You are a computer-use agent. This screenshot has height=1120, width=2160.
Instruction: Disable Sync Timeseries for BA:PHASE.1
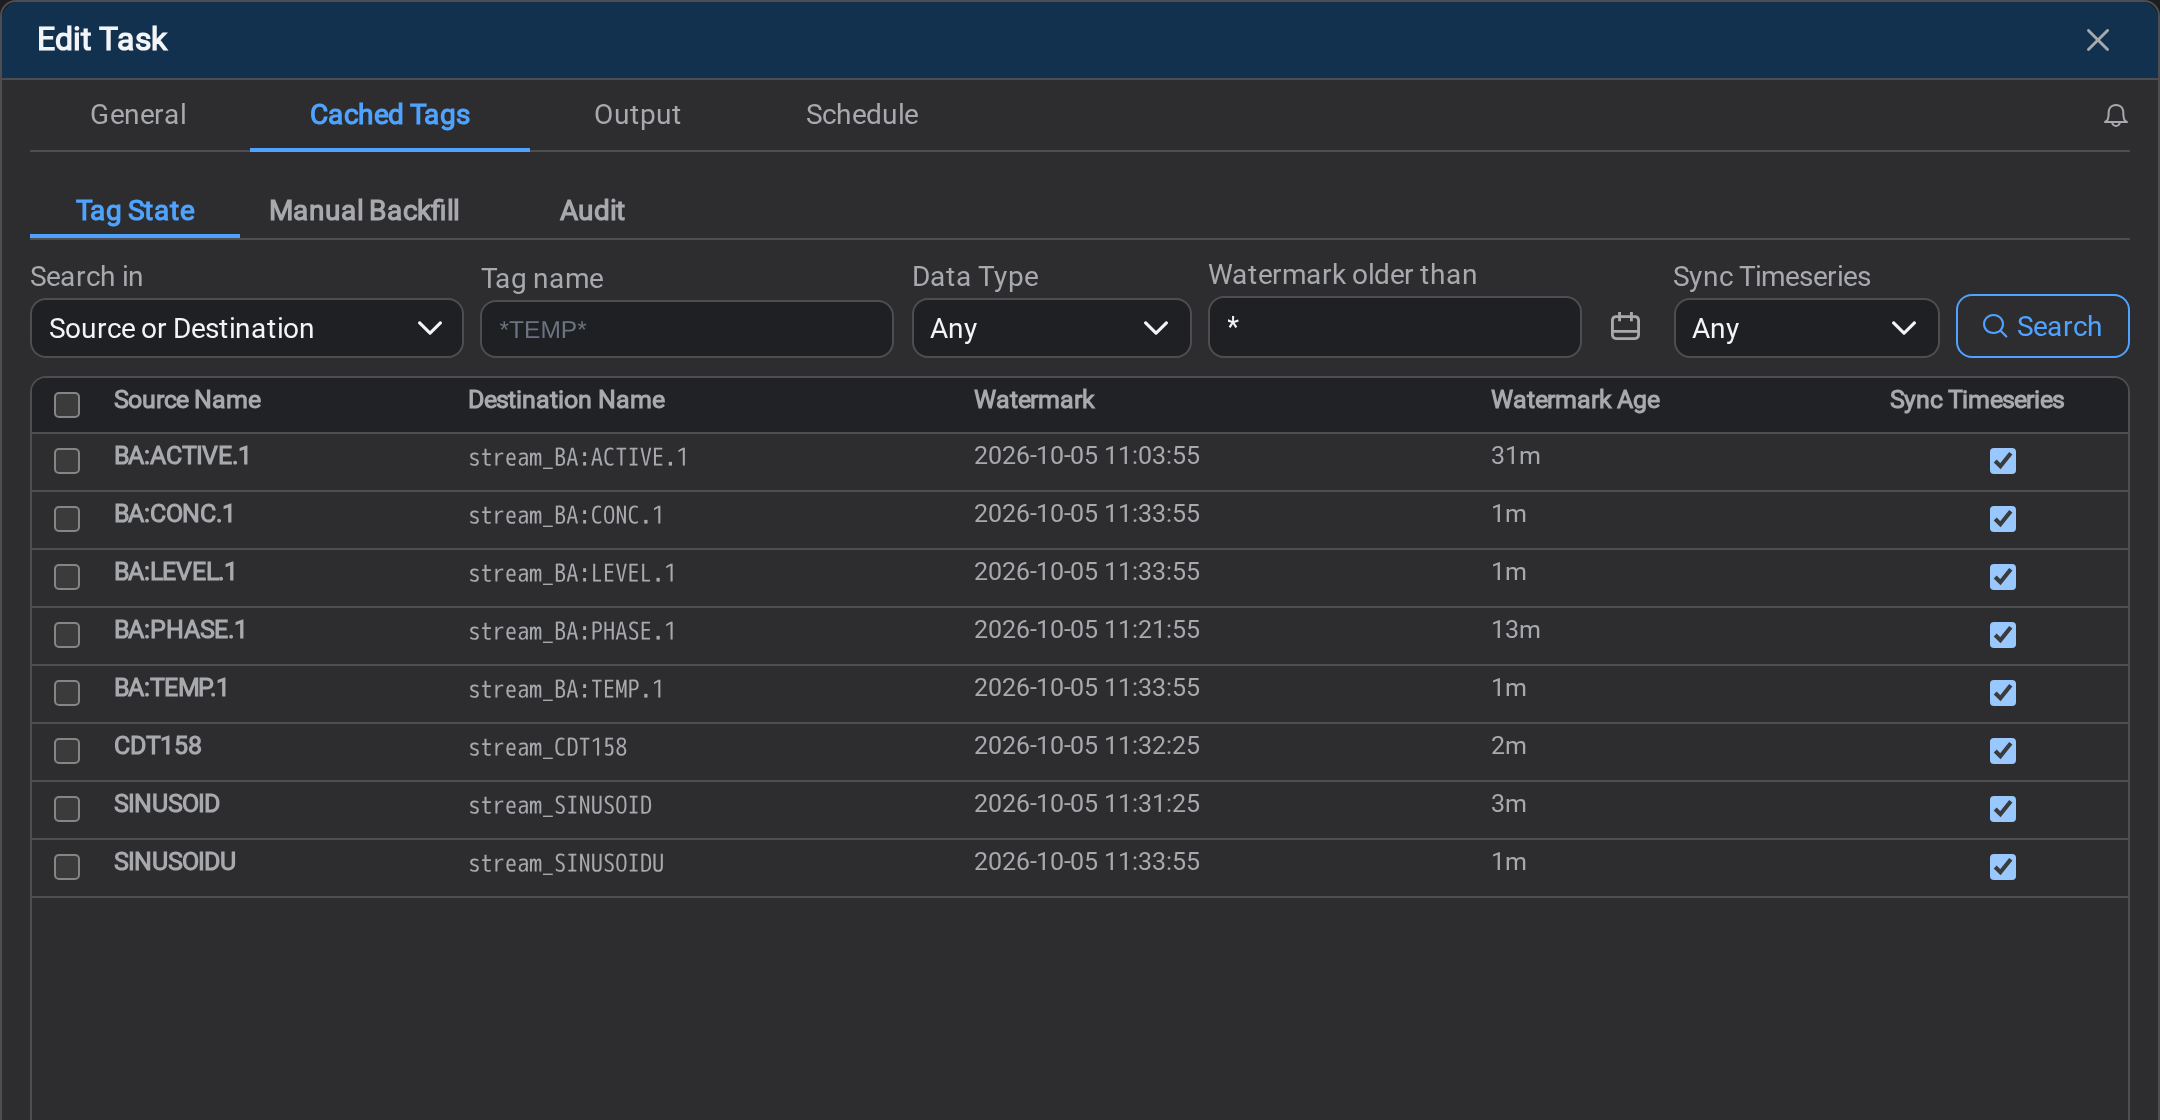click(2002, 635)
